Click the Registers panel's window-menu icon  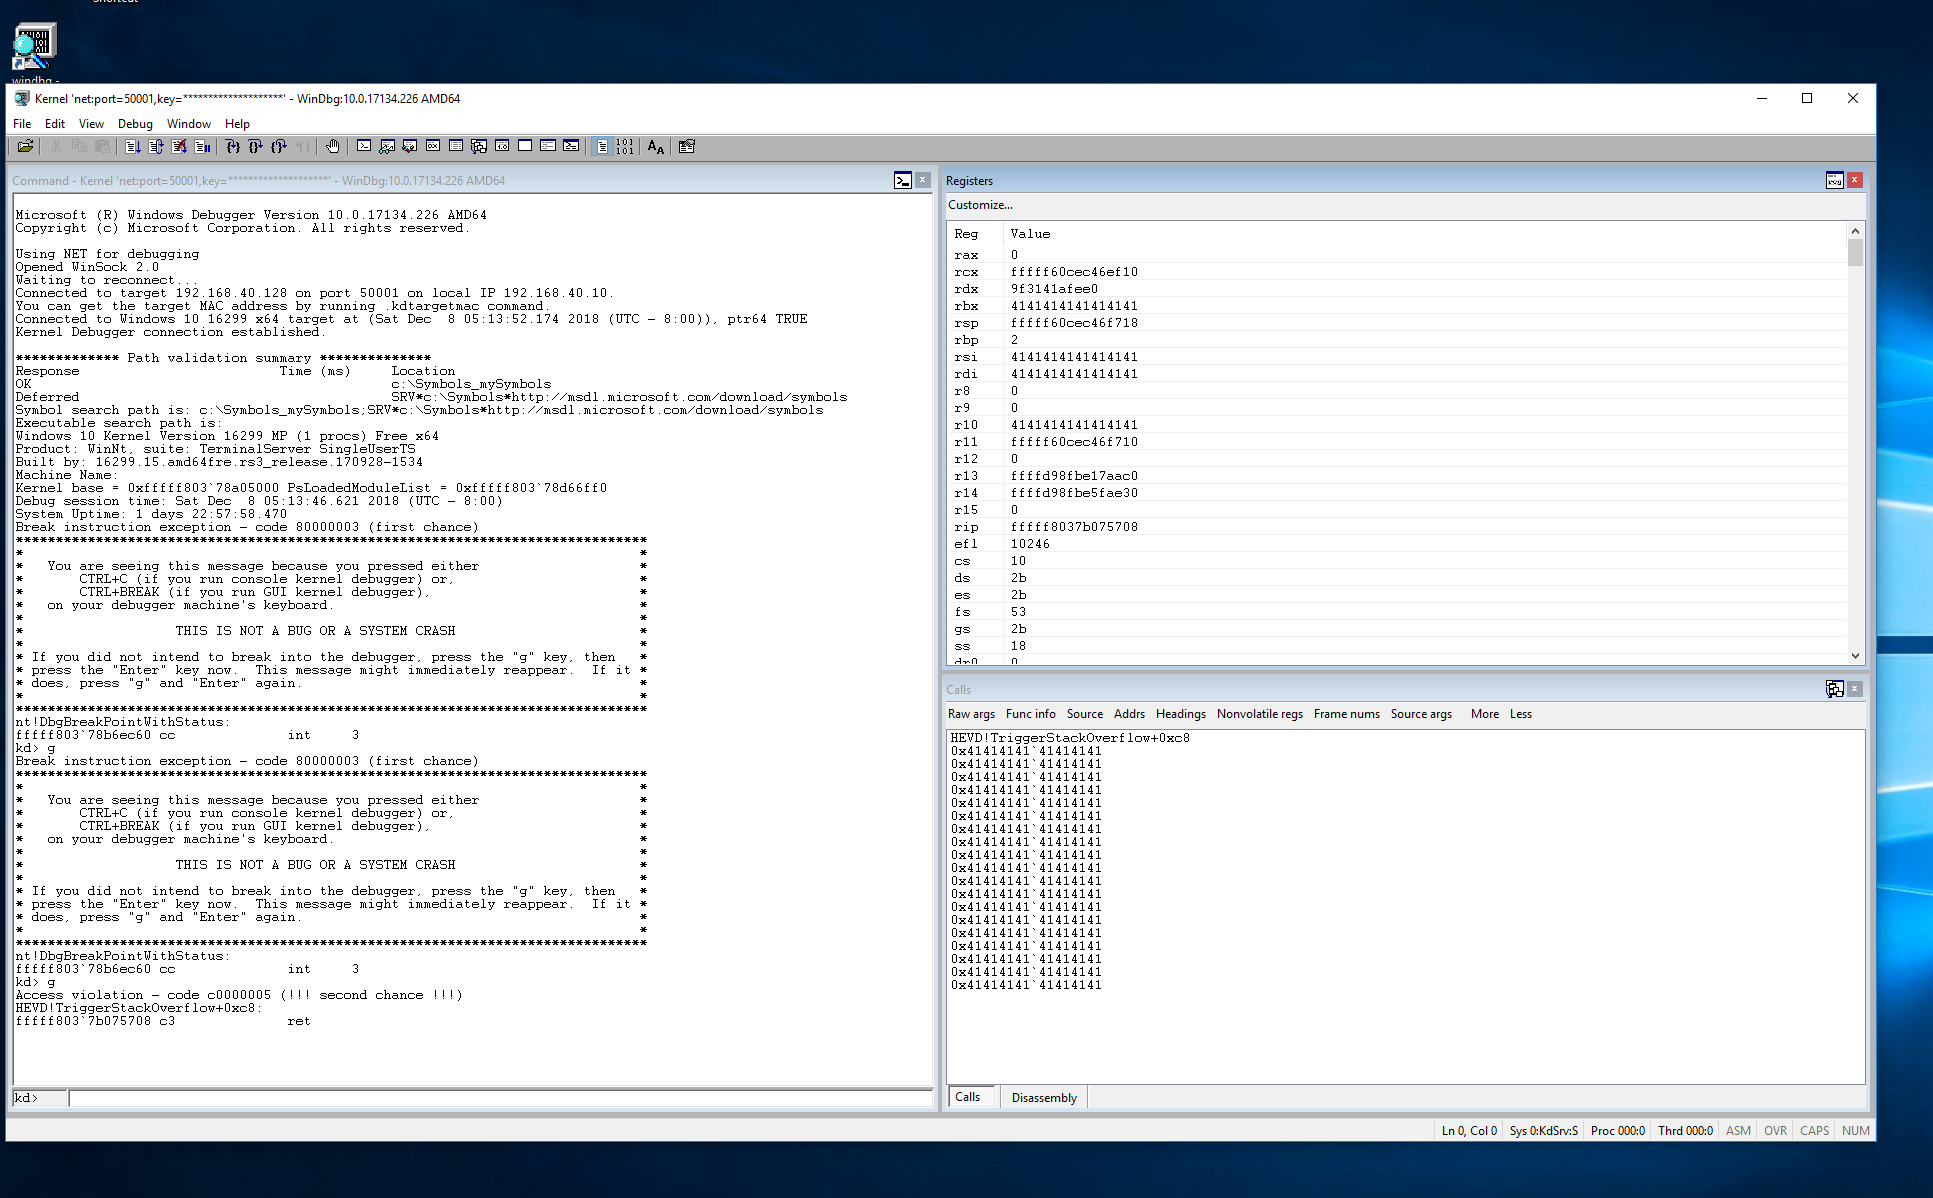[1835, 181]
